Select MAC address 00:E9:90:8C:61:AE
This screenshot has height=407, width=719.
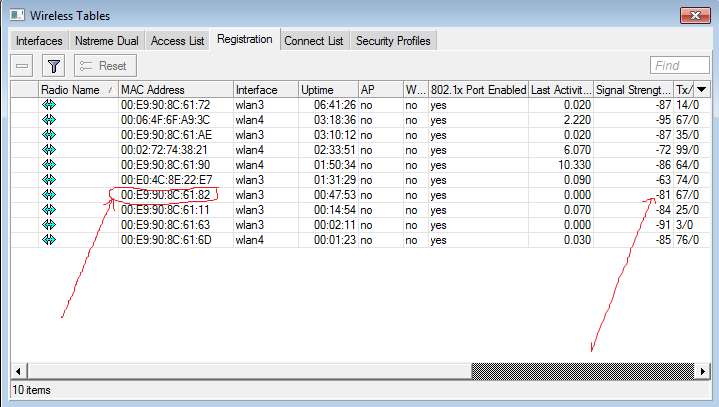[x=166, y=135]
